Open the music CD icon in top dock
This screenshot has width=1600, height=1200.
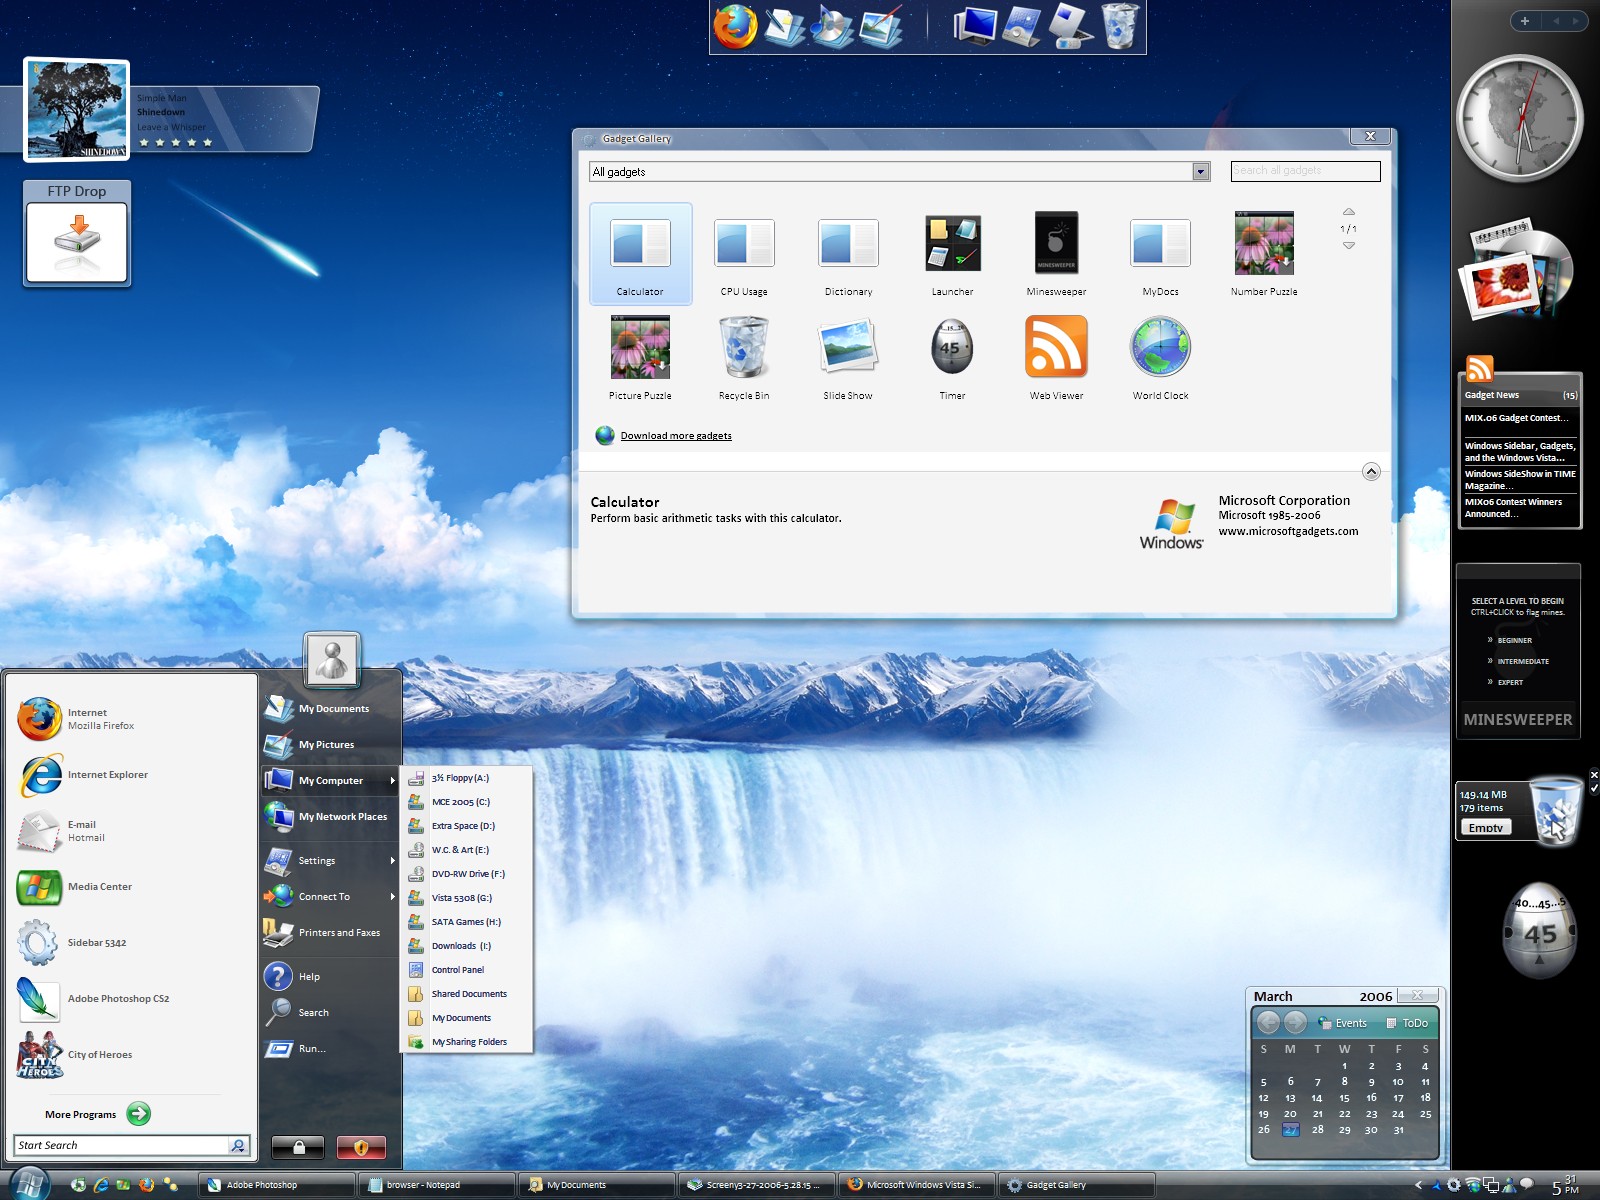click(830, 26)
